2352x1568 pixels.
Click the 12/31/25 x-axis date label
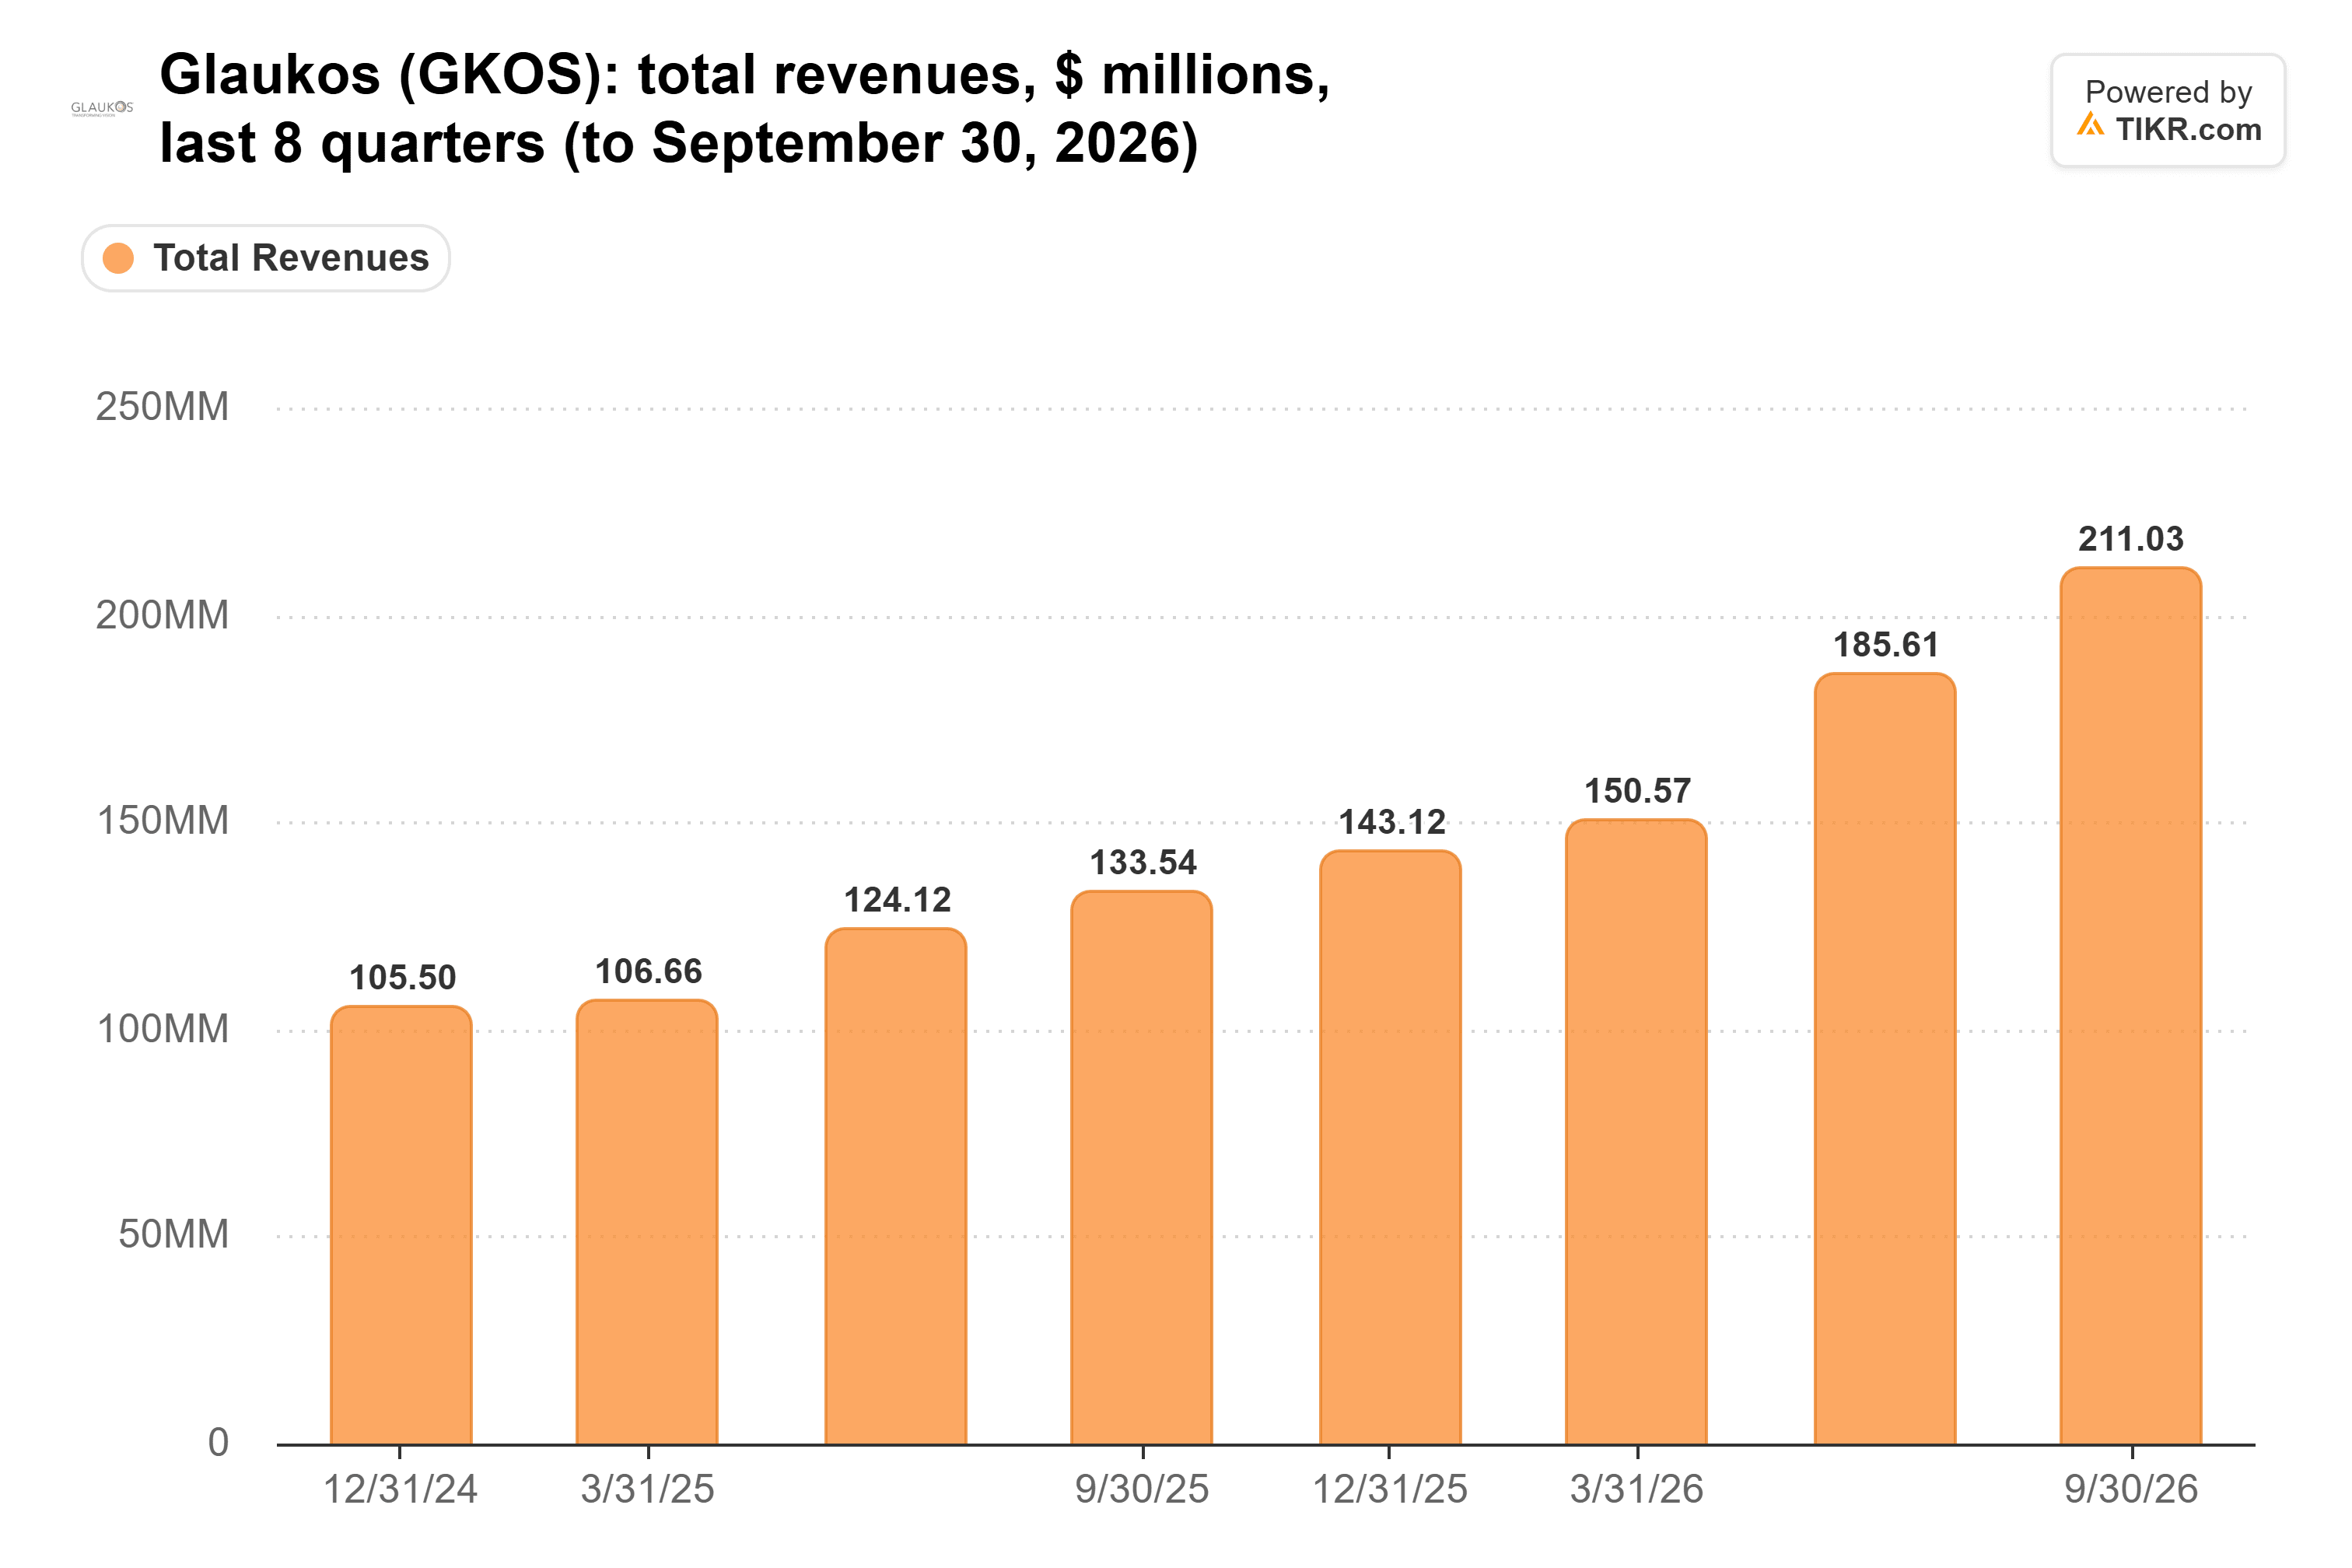click(x=1389, y=1489)
